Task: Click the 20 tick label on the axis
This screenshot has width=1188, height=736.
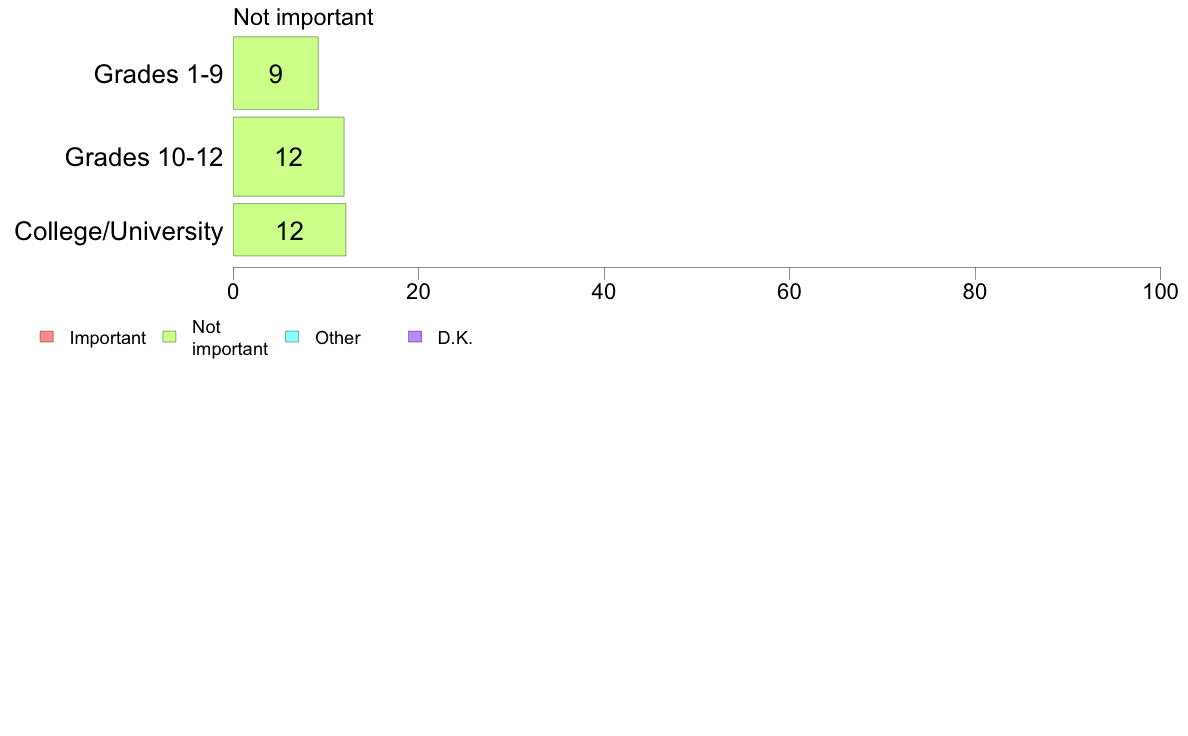Action: [418, 292]
